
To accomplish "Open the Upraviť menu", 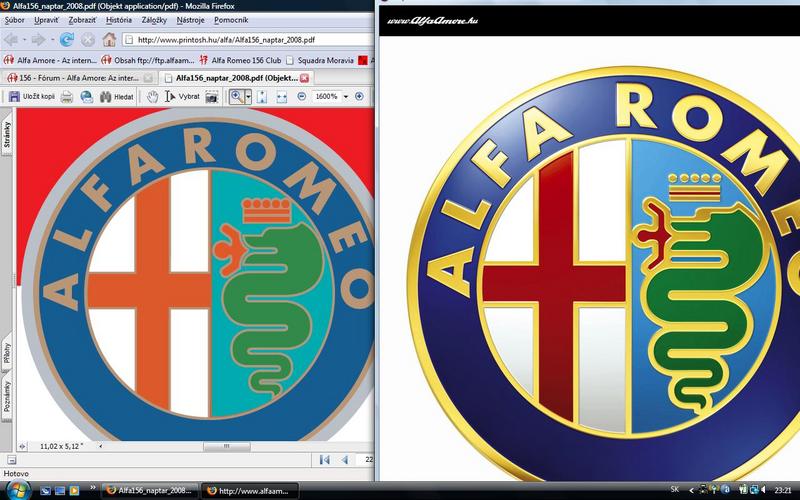I will click(46, 20).
